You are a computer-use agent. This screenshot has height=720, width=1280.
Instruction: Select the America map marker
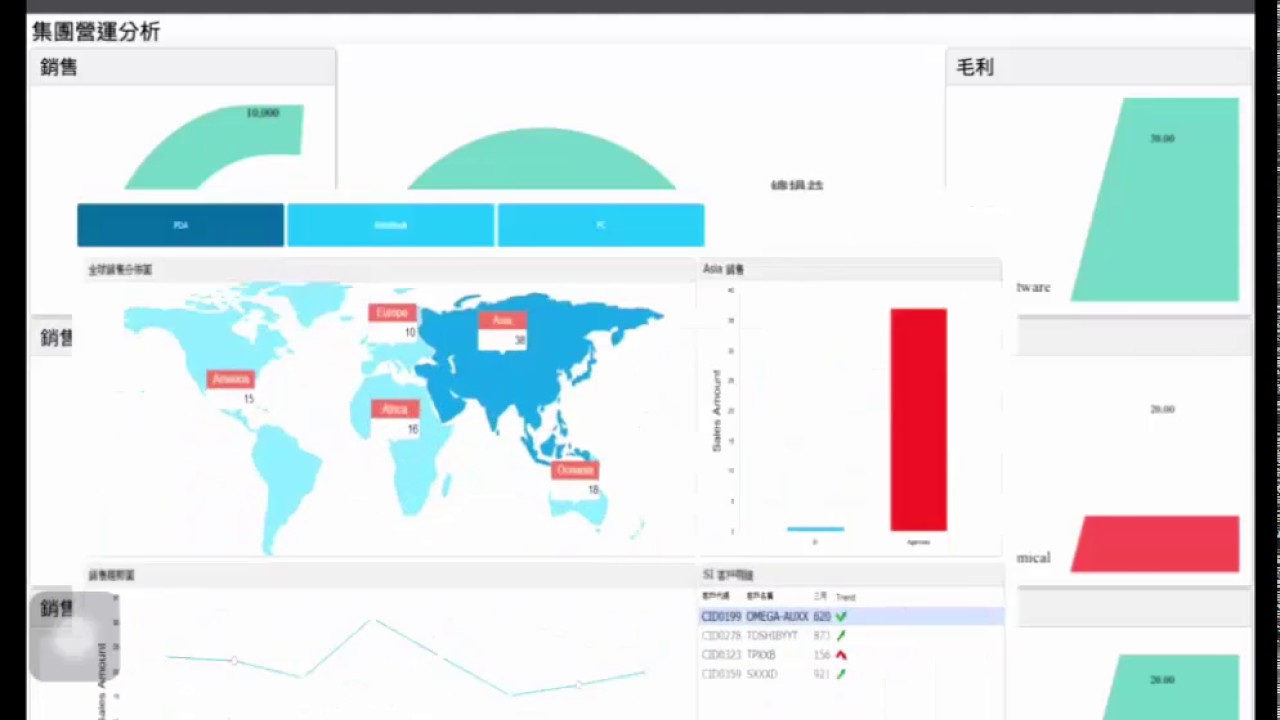[230, 378]
